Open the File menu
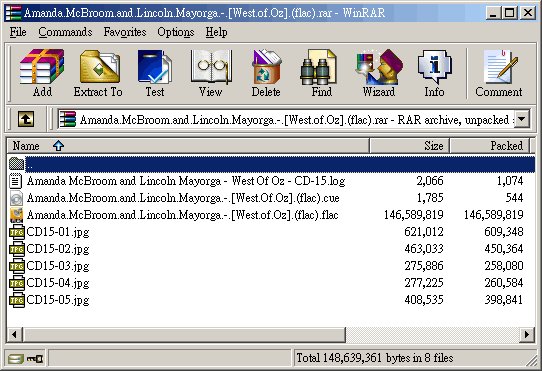The width and height of the screenshot is (542, 371). coord(18,32)
